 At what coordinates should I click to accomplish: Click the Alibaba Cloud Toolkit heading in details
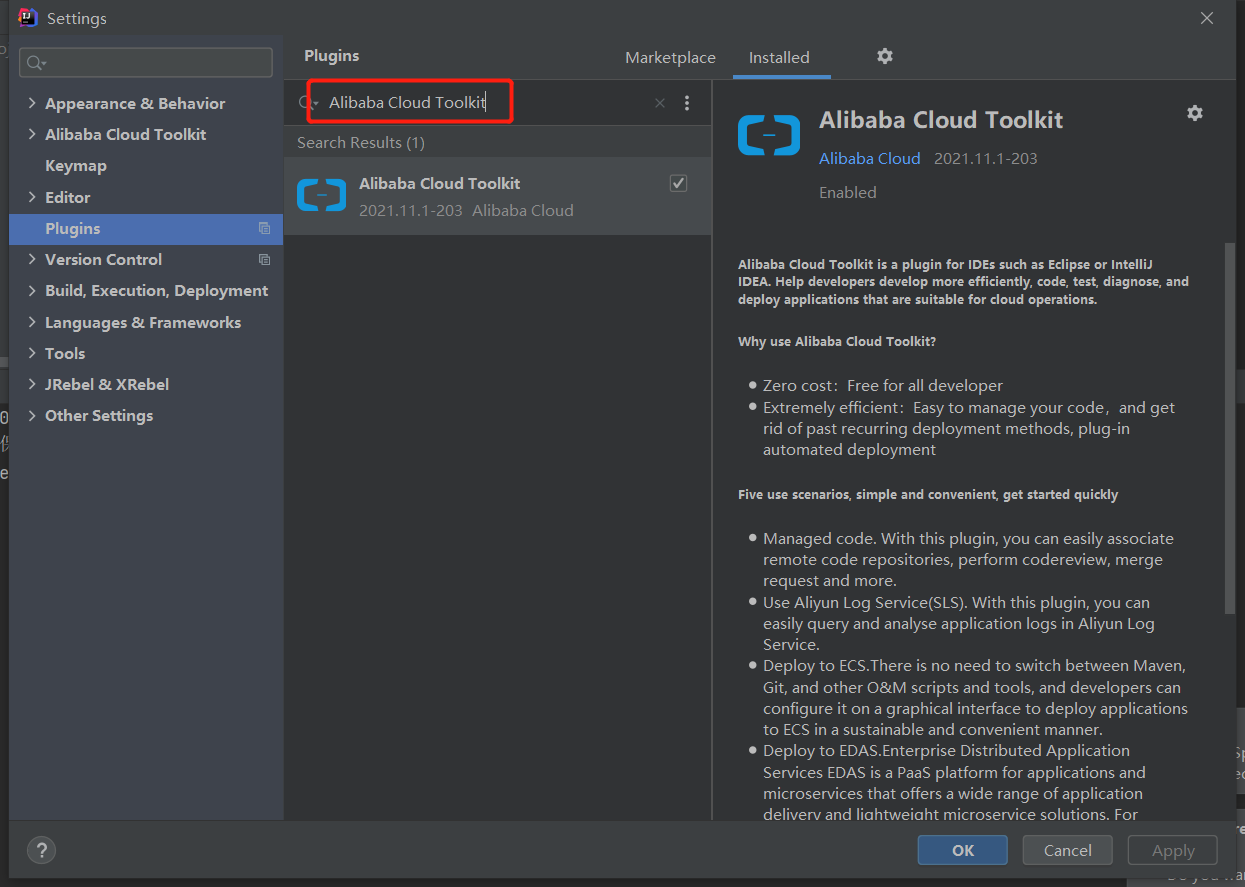click(x=941, y=120)
